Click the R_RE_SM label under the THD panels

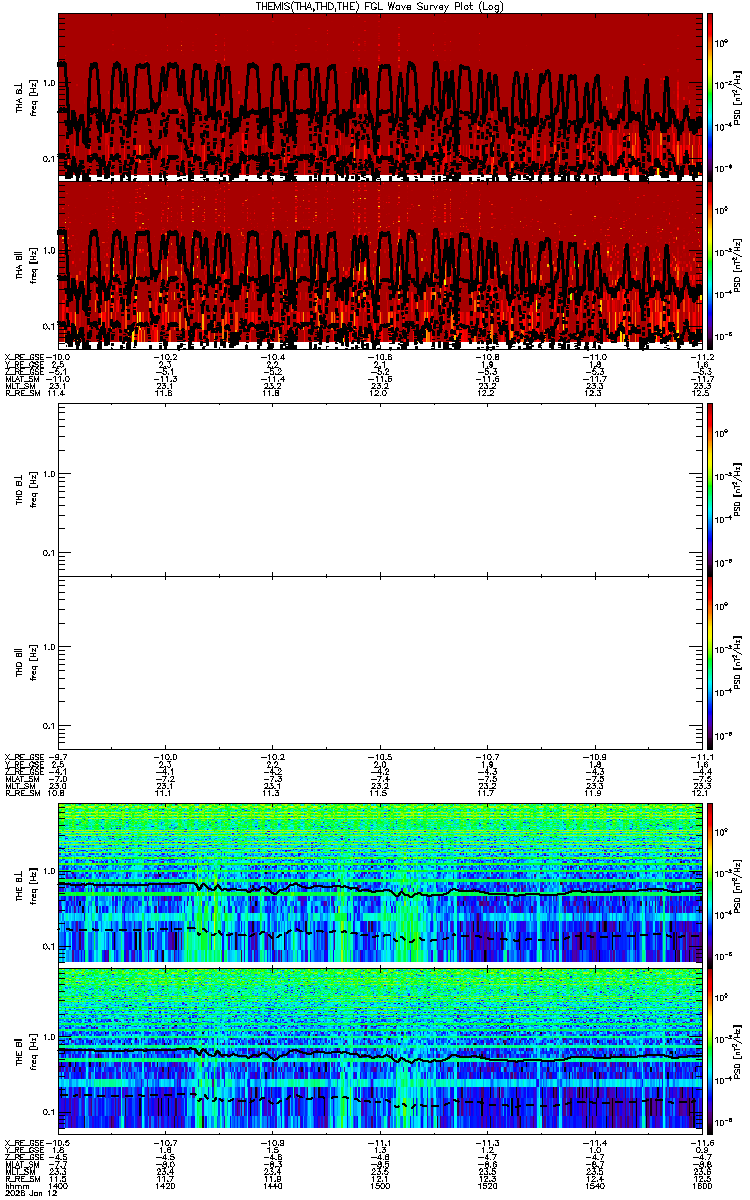[x=20, y=793]
